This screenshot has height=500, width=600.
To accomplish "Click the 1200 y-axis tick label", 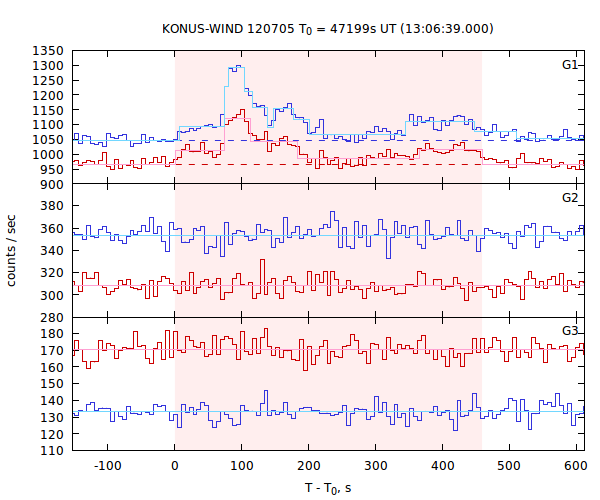I will coord(48,96).
